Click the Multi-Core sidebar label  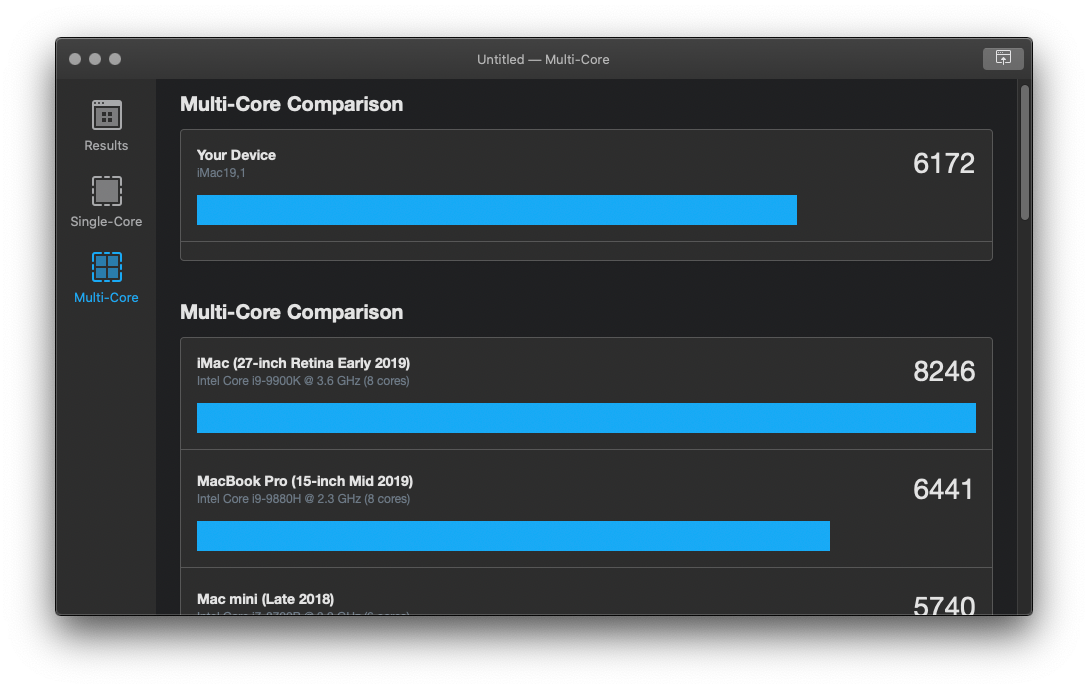point(106,297)
